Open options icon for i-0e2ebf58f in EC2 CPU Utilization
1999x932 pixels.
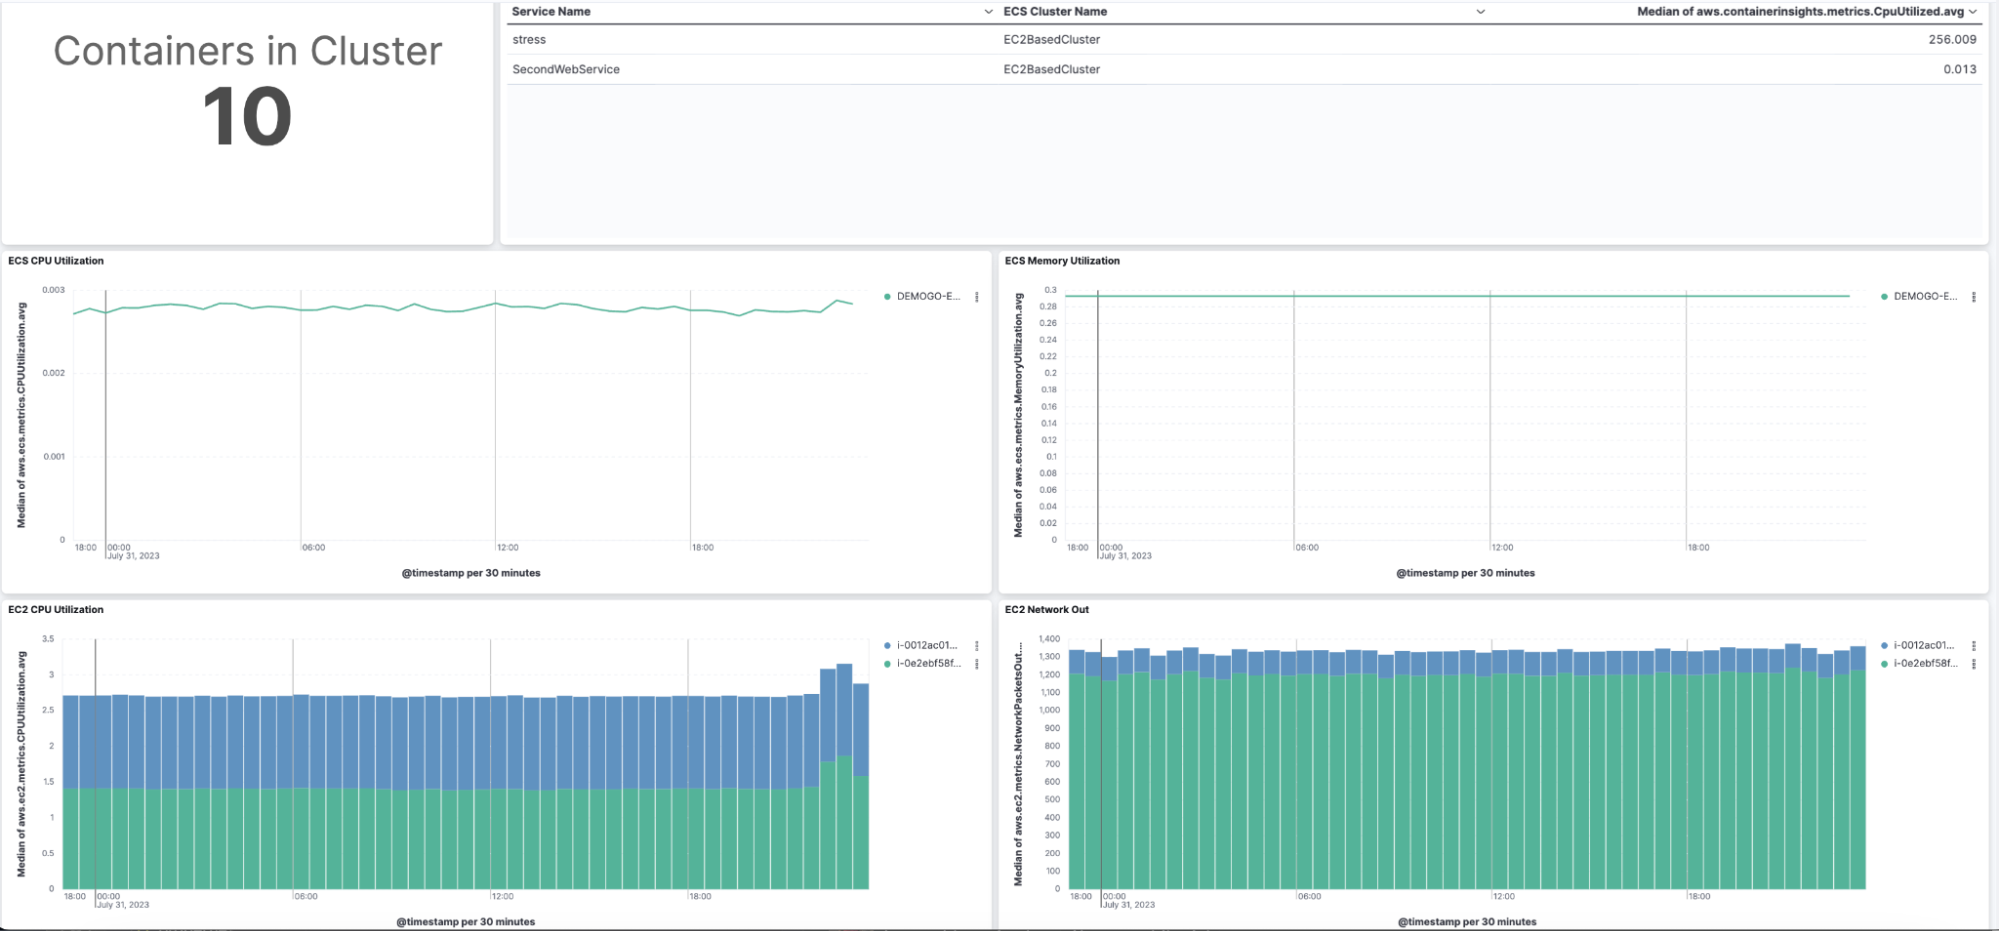coord(976,664)
